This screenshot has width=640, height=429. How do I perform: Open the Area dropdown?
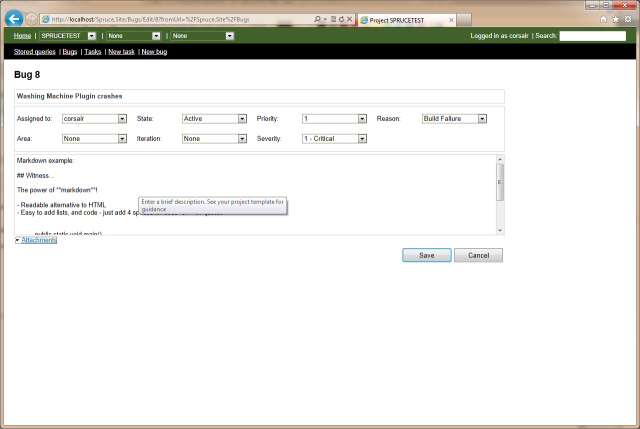[x=94, y=139]
